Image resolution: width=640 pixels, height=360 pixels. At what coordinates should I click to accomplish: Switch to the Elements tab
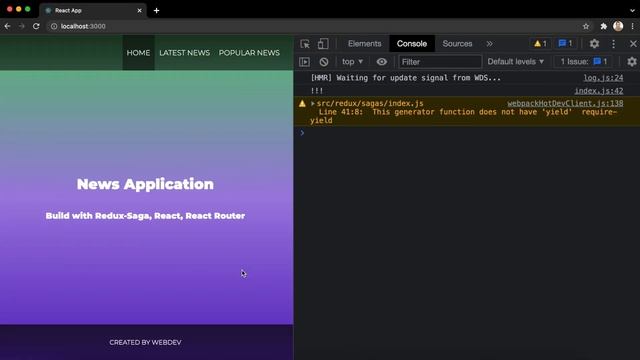pyautogui.click(x=364, y=44)
